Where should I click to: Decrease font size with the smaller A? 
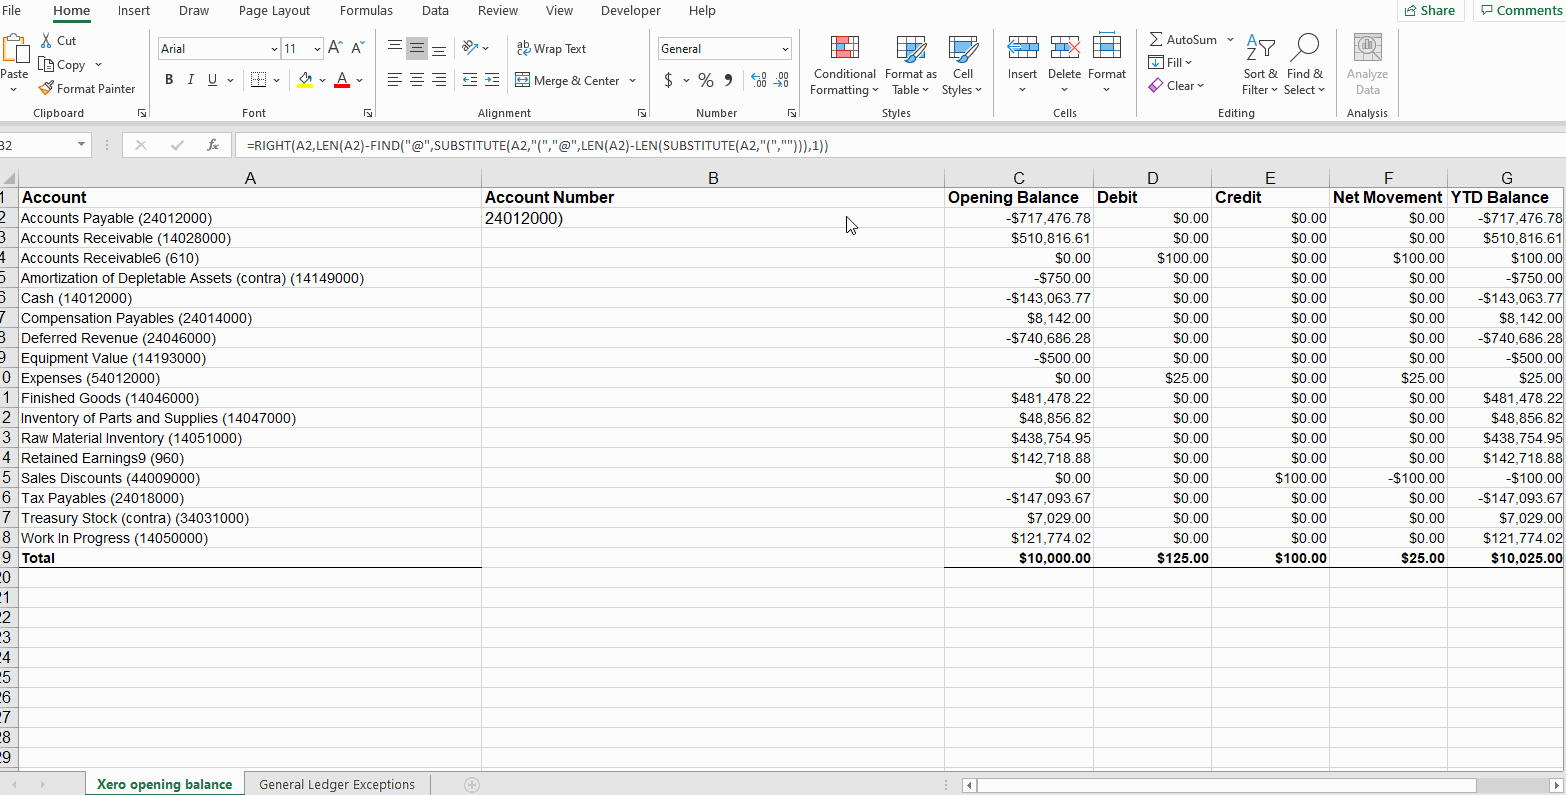[x=357, y=48]
